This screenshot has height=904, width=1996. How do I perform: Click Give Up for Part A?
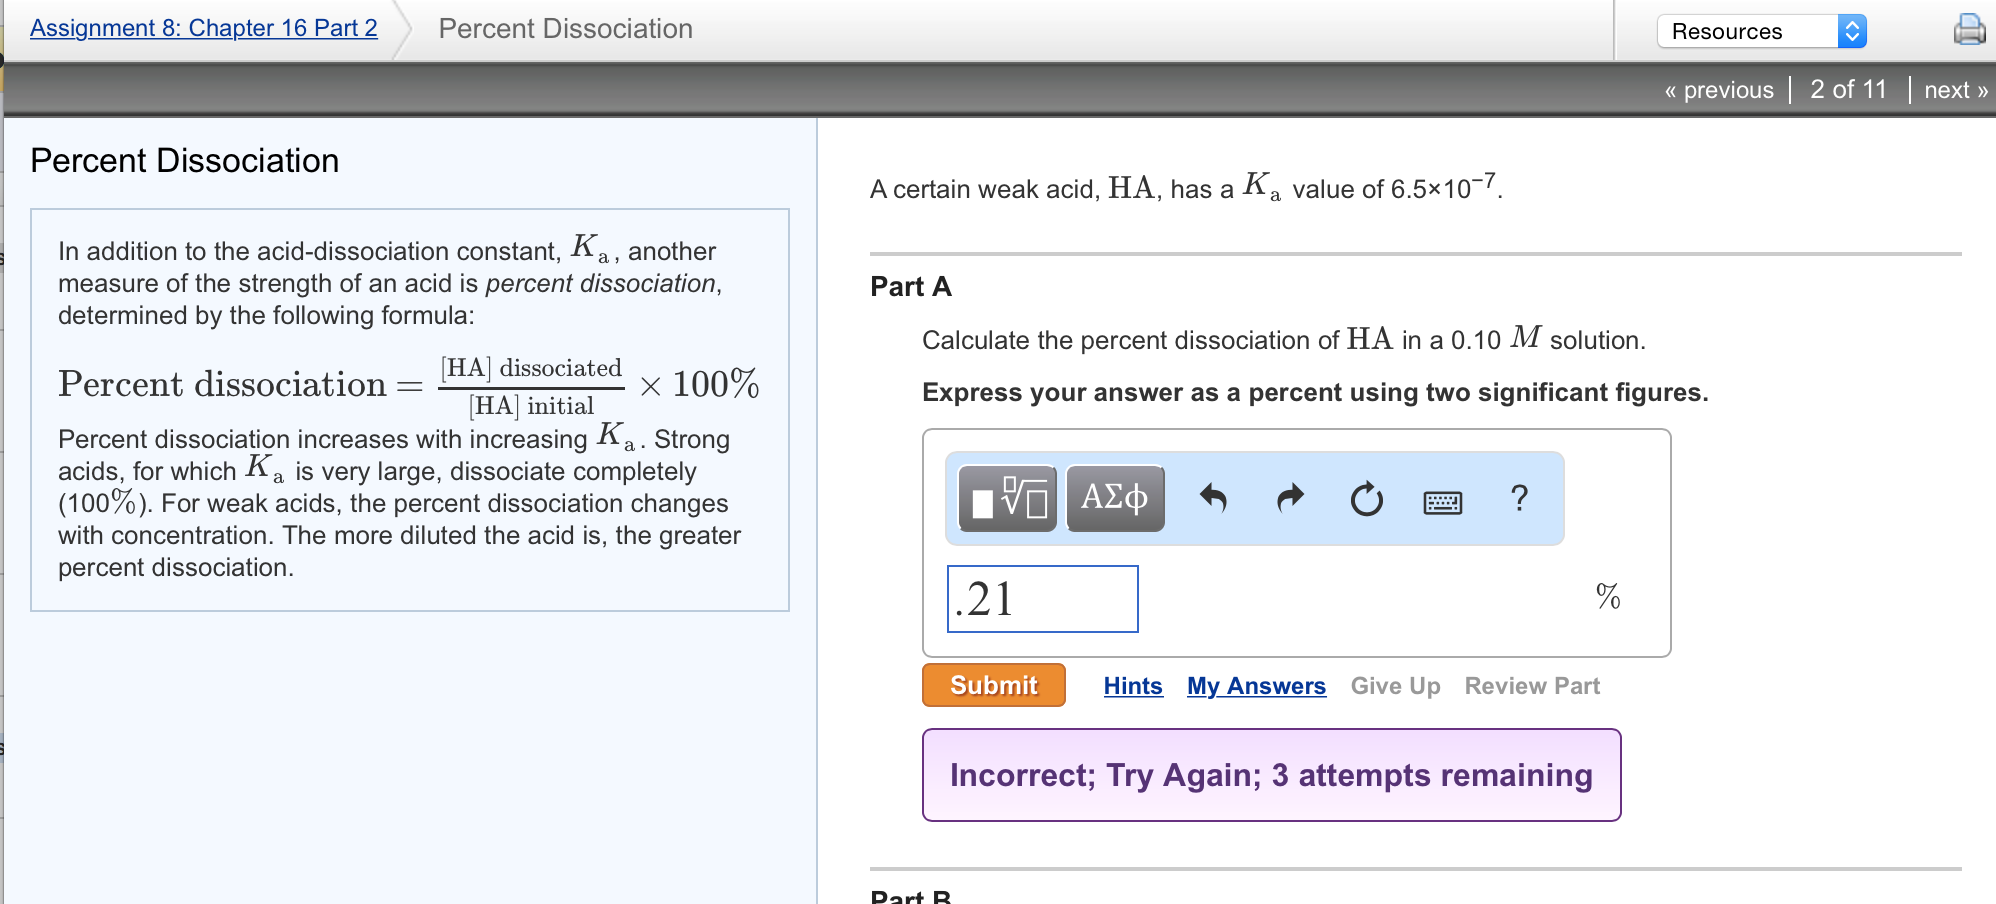pyautogui.click(x=1395, y=685)
